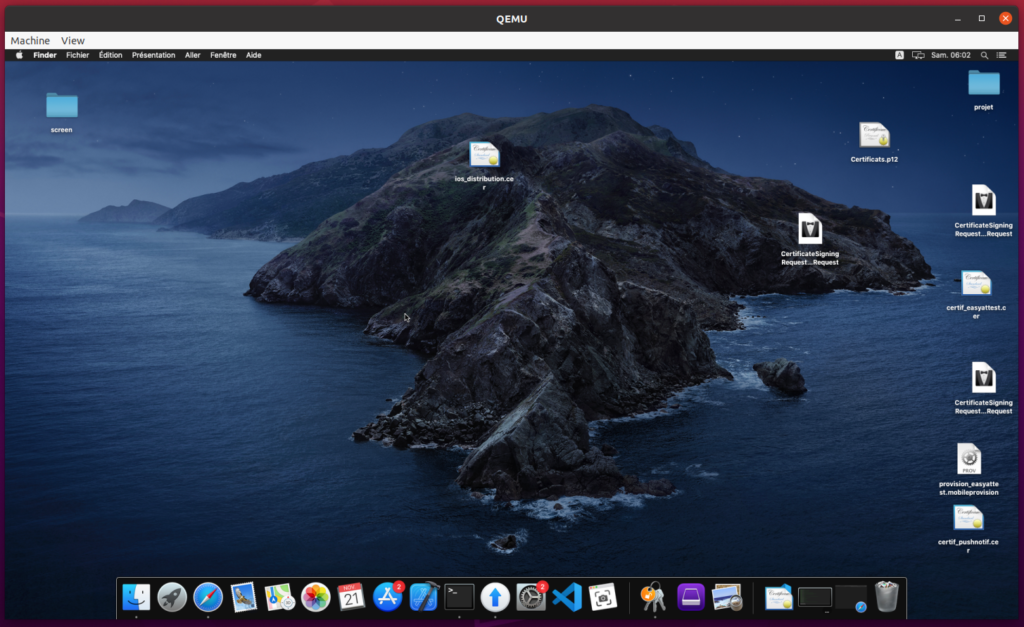Open Xcode from the dock
The height and width of the screenshot is (627, 1024).
click(x=425, y=597)
